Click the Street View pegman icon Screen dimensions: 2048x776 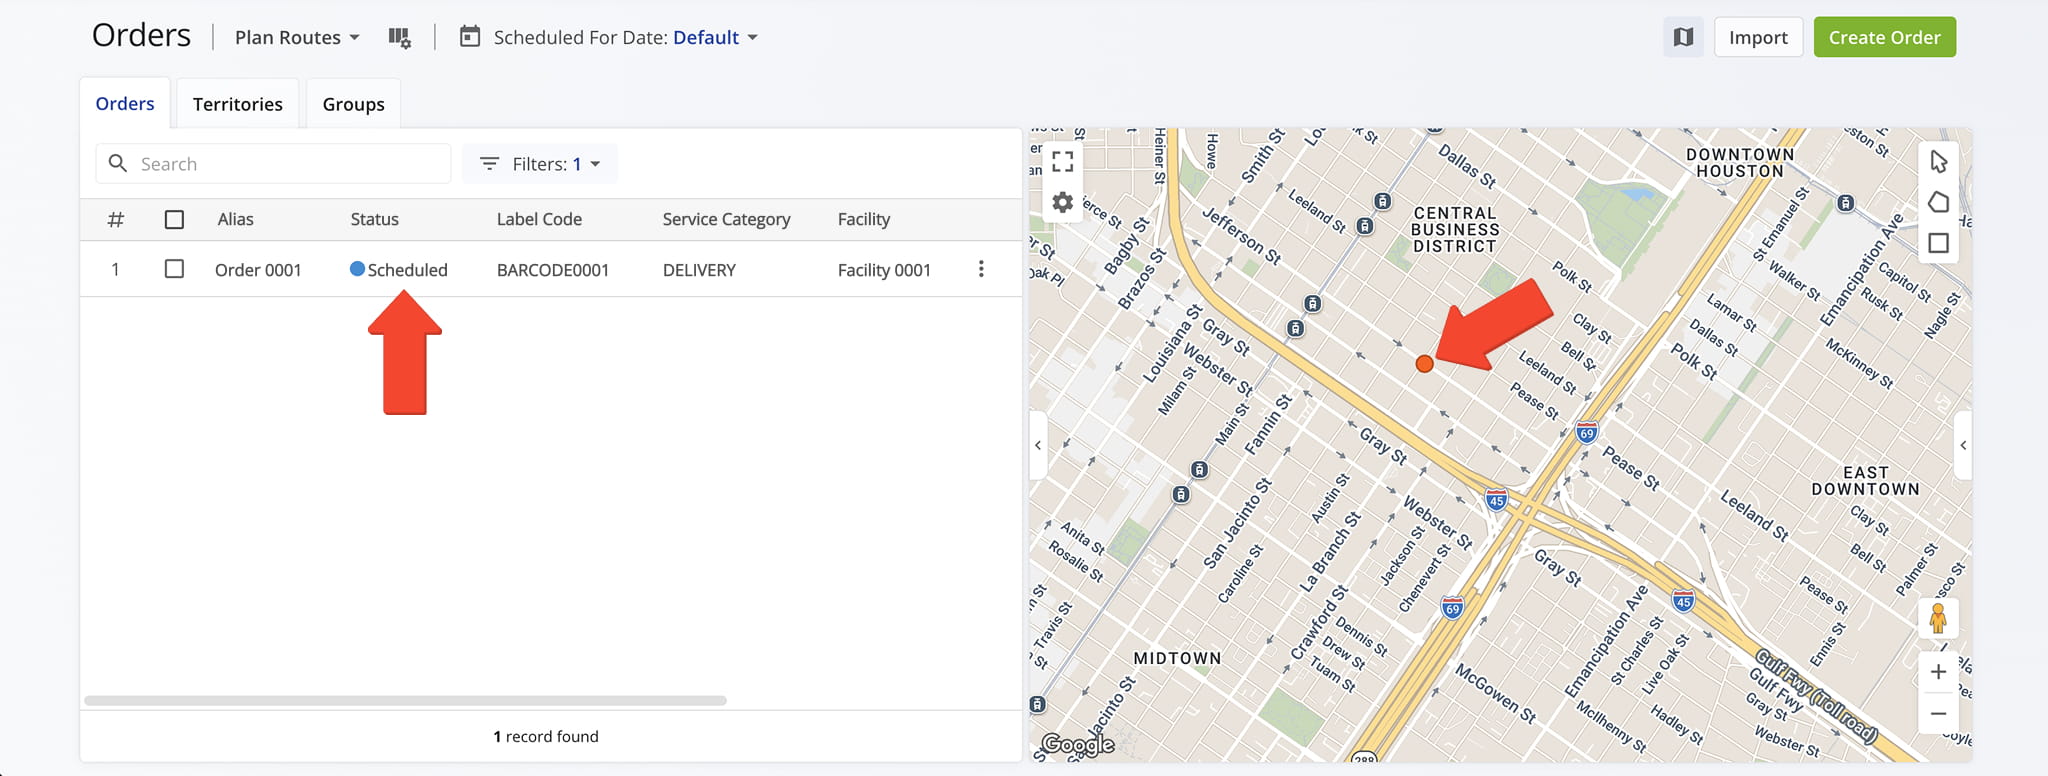tap(1938, 619)
